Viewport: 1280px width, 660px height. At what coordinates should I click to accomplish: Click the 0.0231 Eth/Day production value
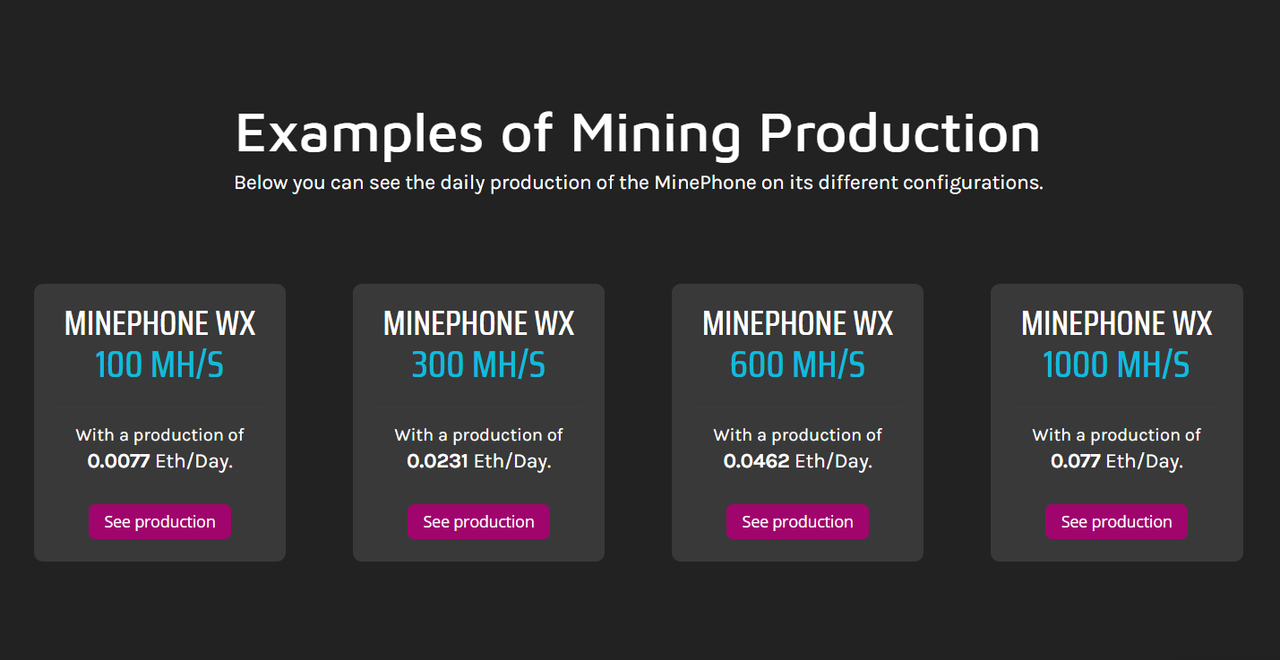[x=478, y=461]
